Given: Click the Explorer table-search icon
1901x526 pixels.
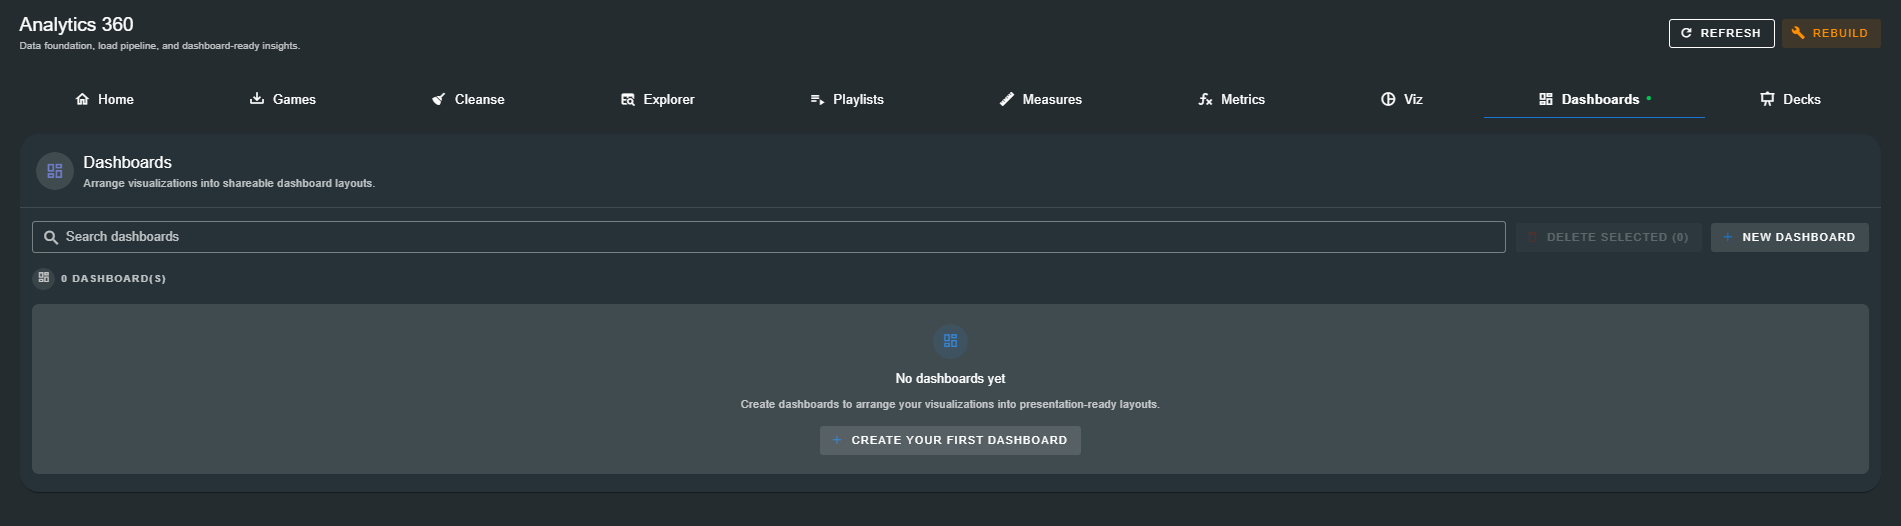Looking at the screenshot, I should coord(628,99).
